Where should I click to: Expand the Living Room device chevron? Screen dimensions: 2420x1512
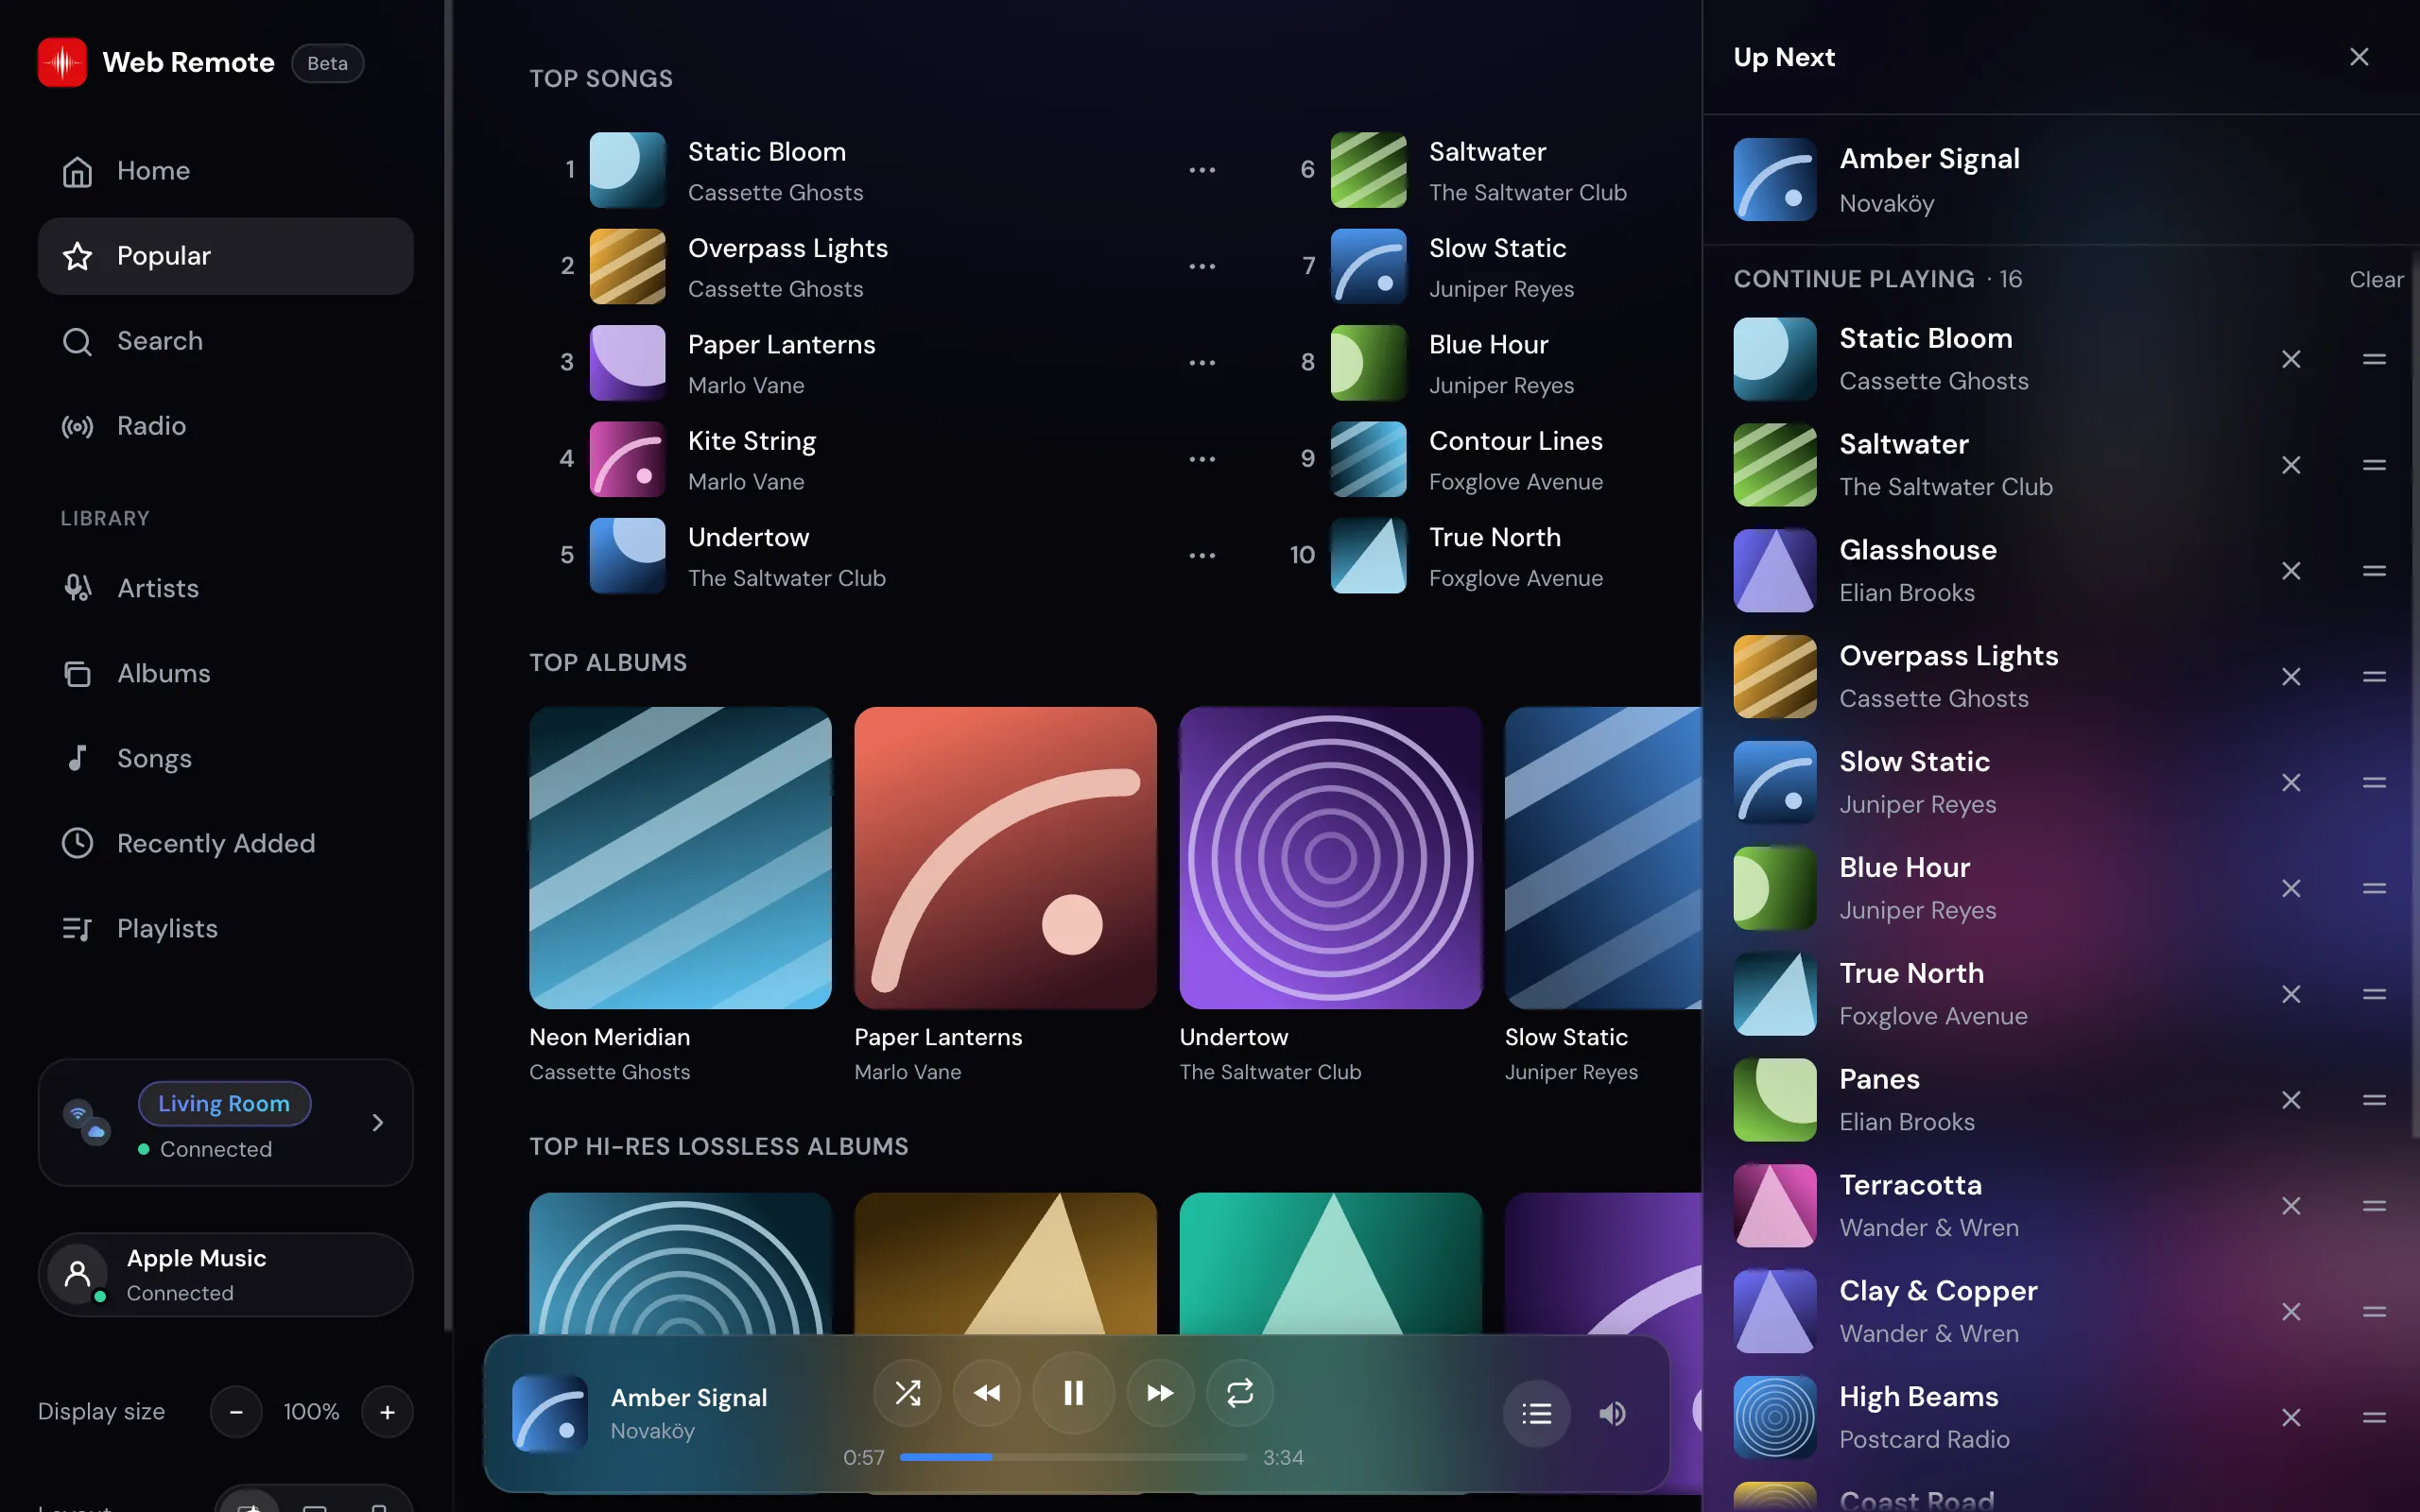click(378, 1123)
